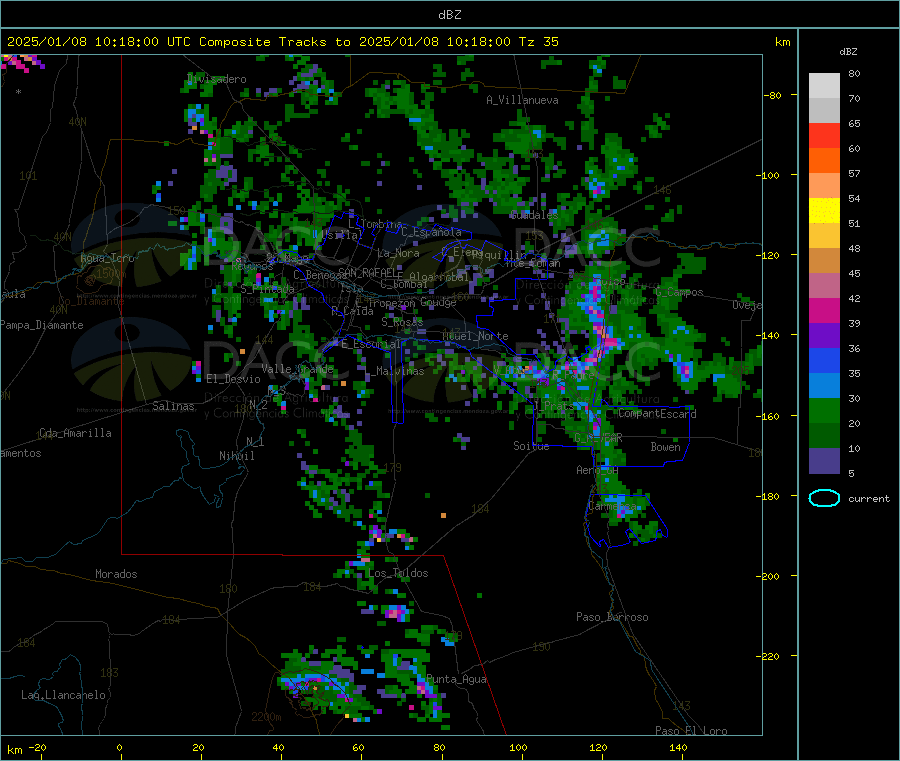The width and height of the screenshot is (900, 761).
Task: Click the Guadales map label
Action: (x=534, y=215)
